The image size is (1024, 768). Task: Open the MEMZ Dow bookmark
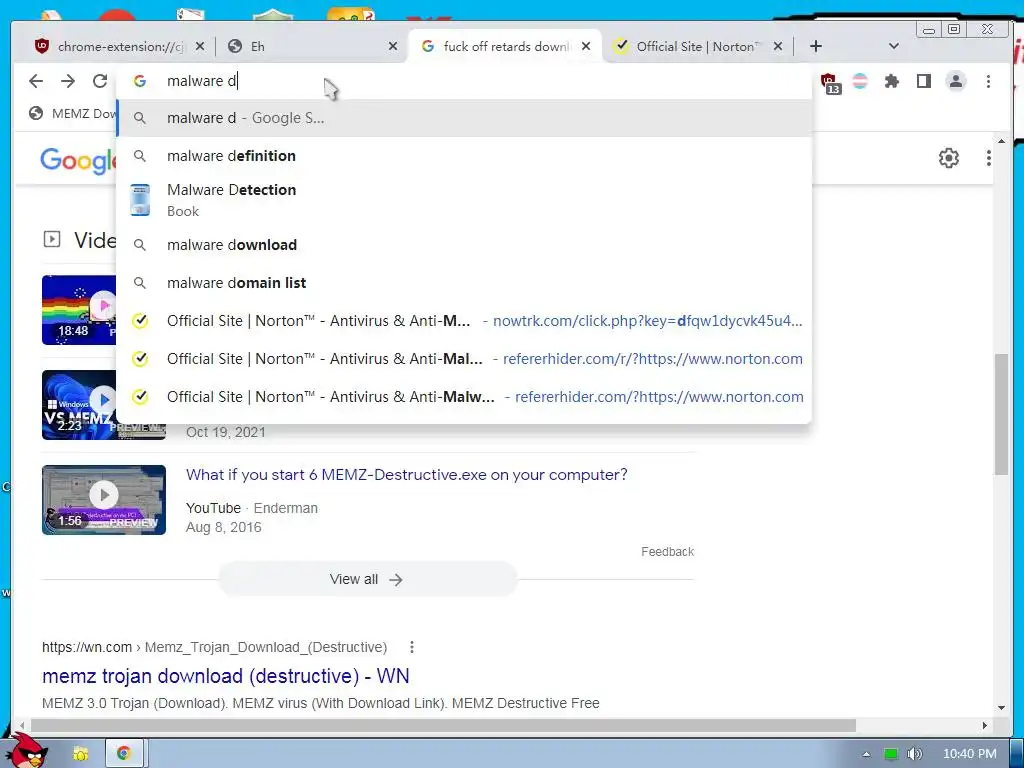point(73,114)
